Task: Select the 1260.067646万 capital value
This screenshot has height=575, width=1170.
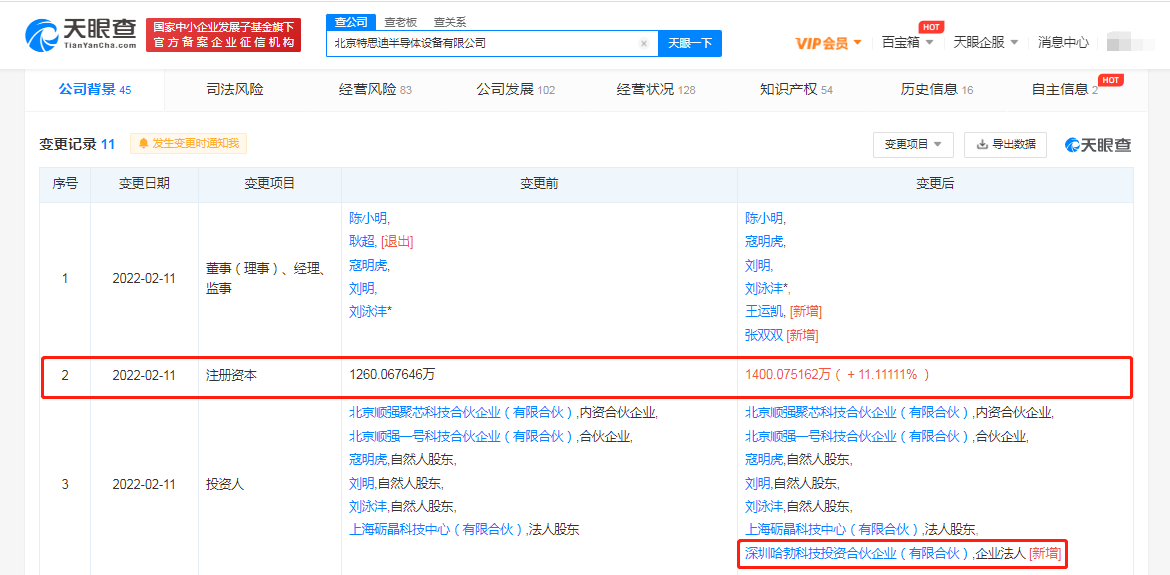Action: click(392, 375)
